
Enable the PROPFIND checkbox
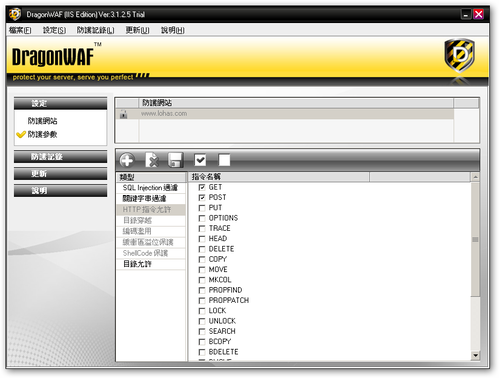tap(202, 291)
